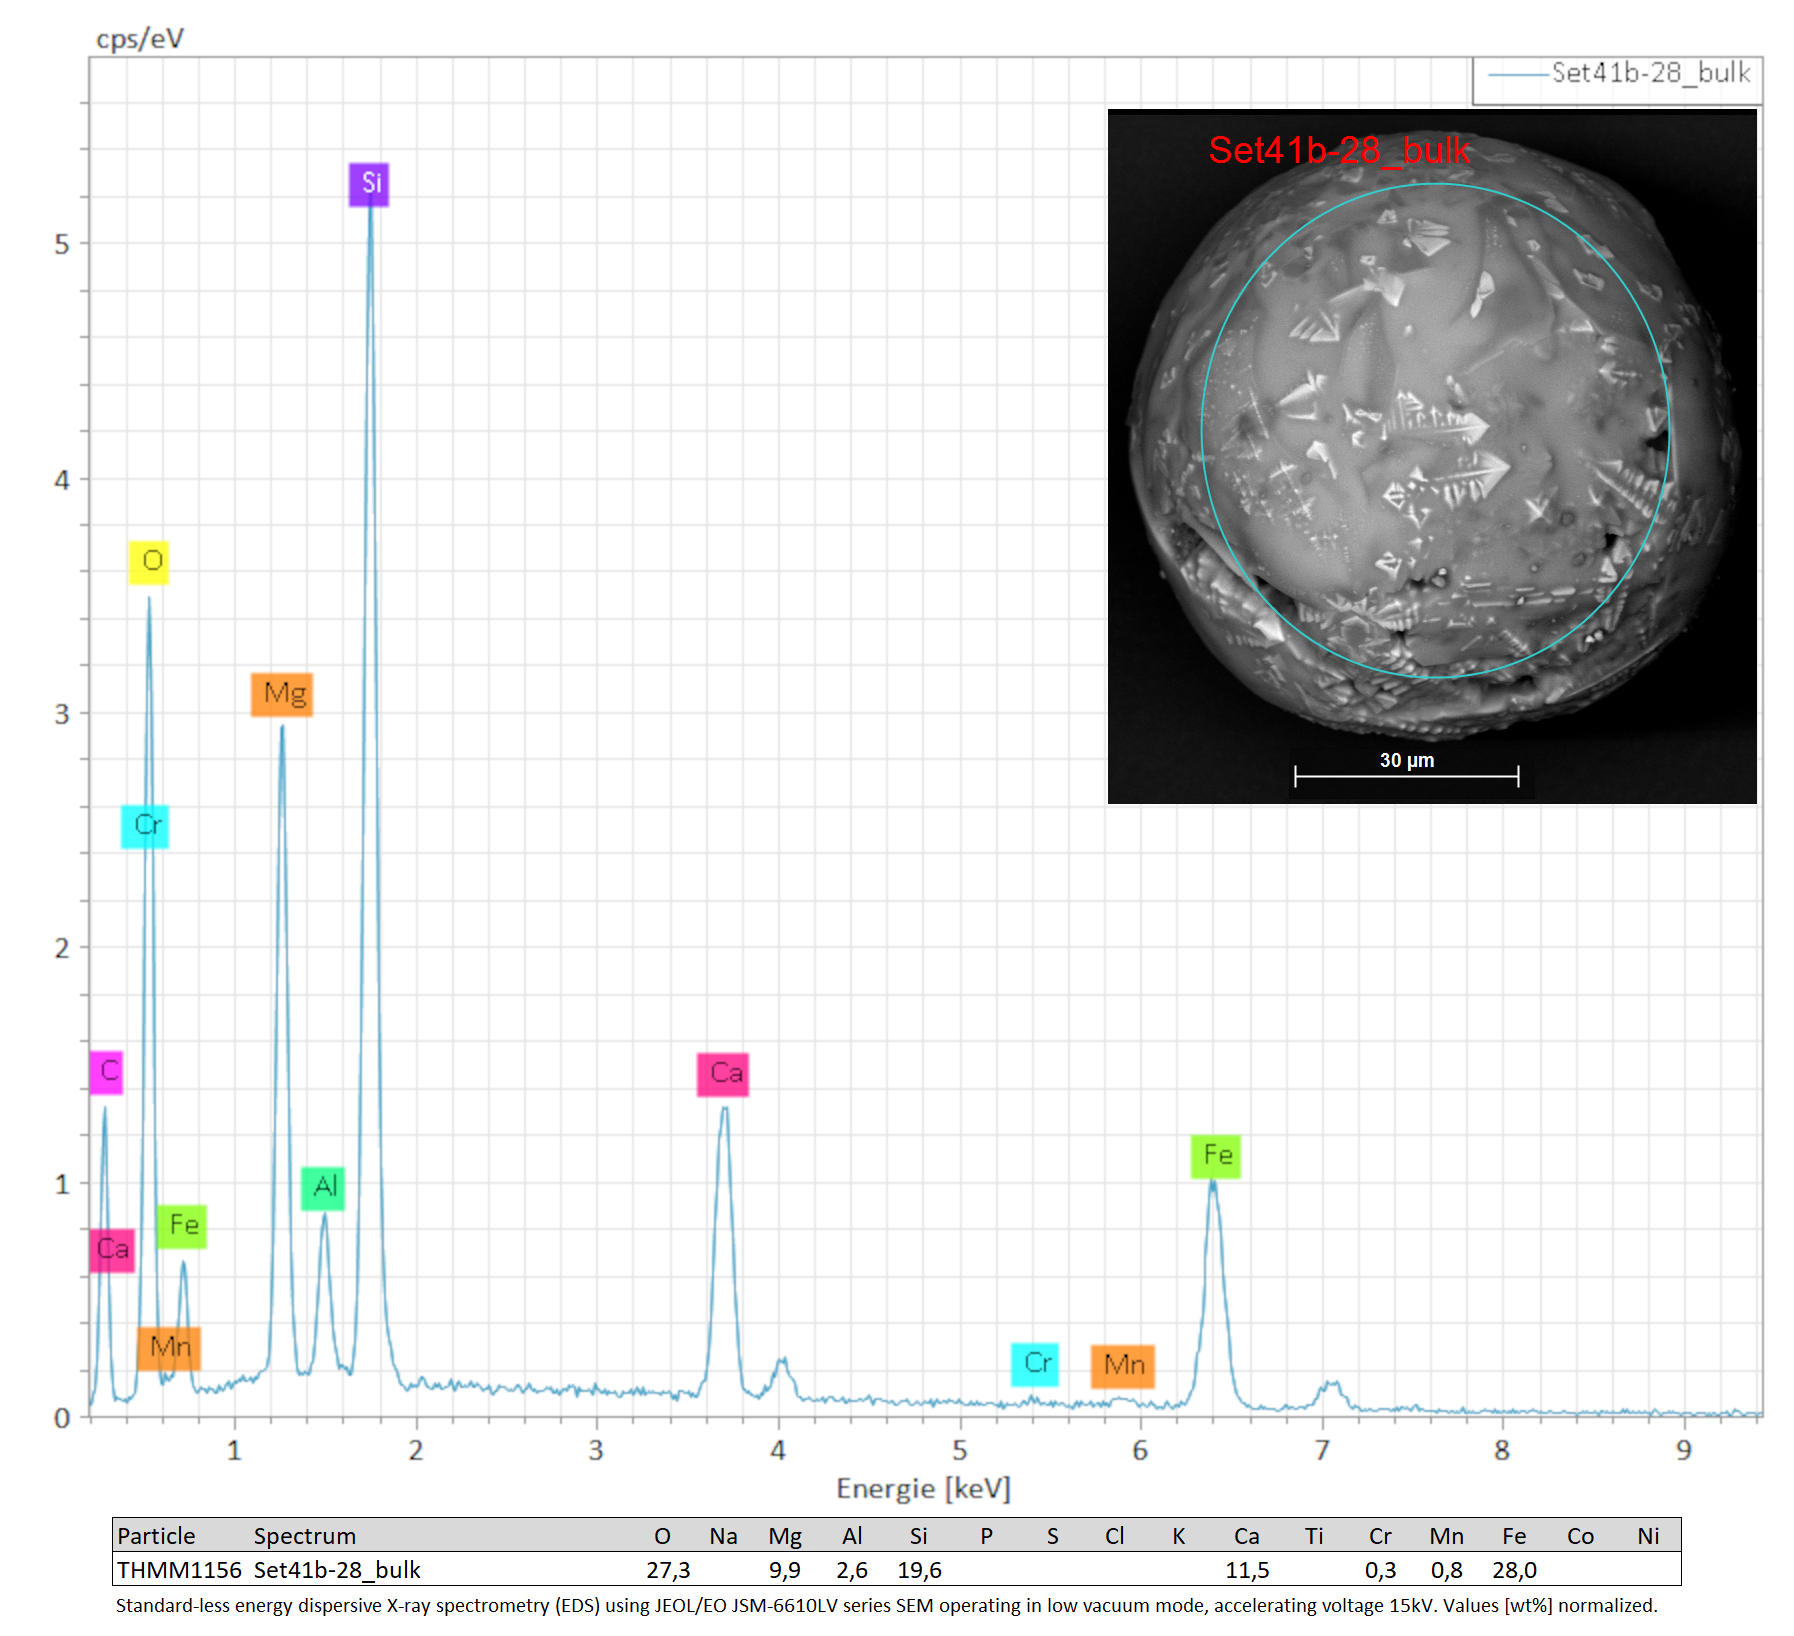This screenshot has height=1636, width=1794.
Task: Select the orange Mn label below 1 keV
Action: click(169, 1348)
